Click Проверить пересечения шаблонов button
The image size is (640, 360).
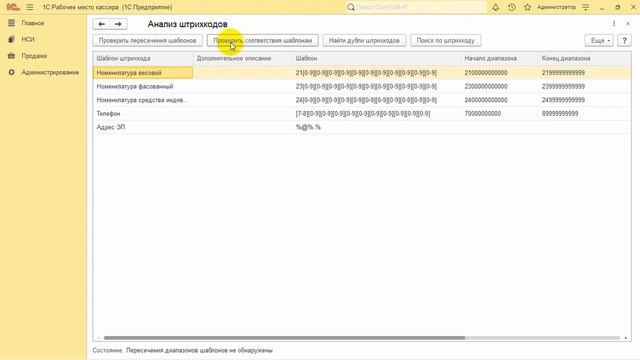click(147, 40)
